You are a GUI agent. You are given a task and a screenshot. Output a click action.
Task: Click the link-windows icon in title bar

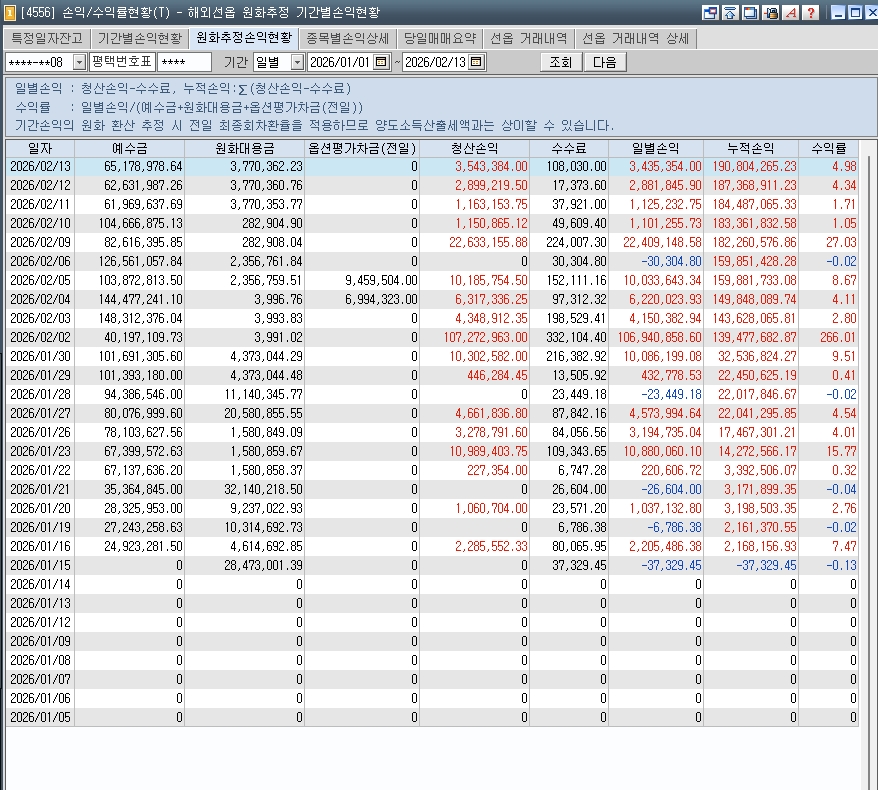[x=709, y=12]
